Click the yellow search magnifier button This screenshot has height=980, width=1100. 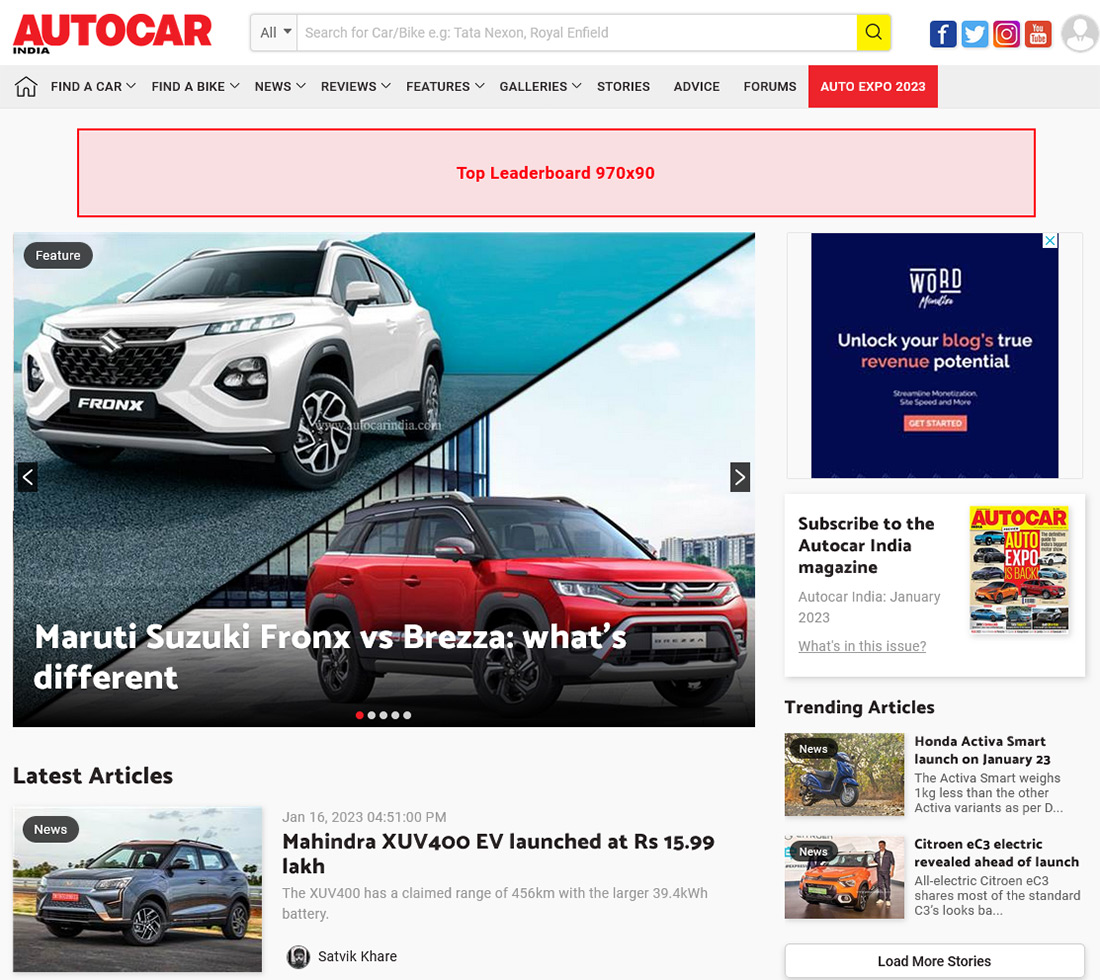[x=873, y=32]
